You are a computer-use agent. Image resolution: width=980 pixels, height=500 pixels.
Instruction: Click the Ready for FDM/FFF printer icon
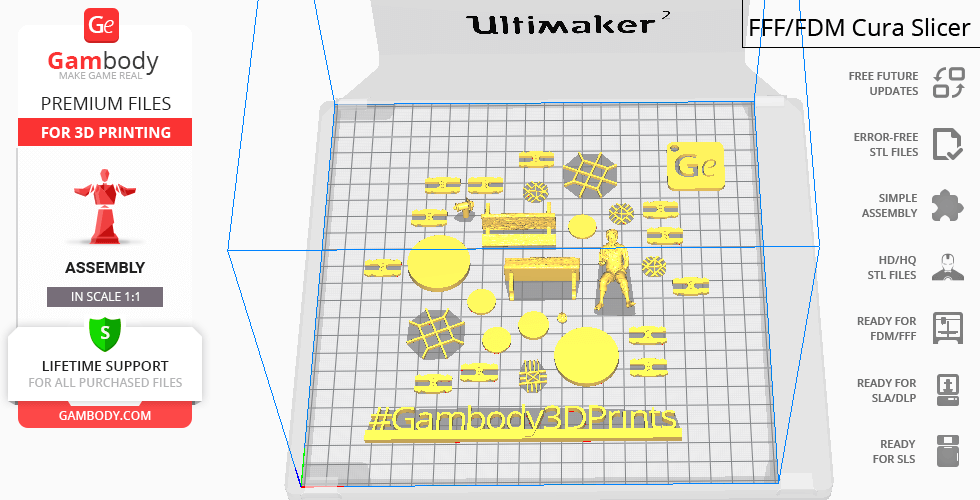947,328
